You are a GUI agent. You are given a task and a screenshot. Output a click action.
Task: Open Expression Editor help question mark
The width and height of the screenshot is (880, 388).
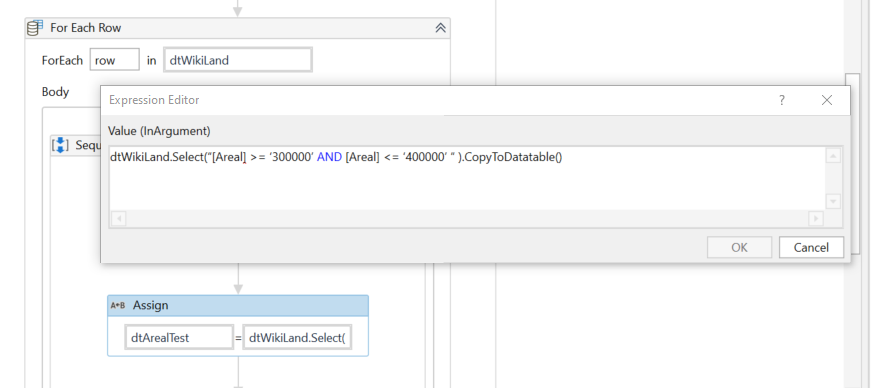point(782,101)
